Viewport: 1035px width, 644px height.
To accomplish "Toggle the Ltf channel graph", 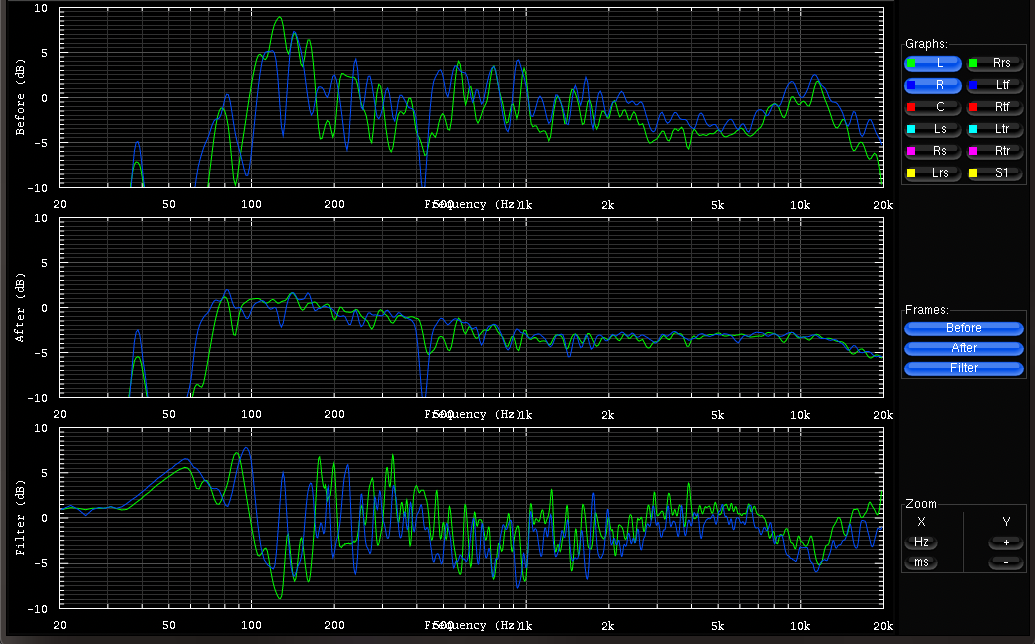I will click(994, 85).
